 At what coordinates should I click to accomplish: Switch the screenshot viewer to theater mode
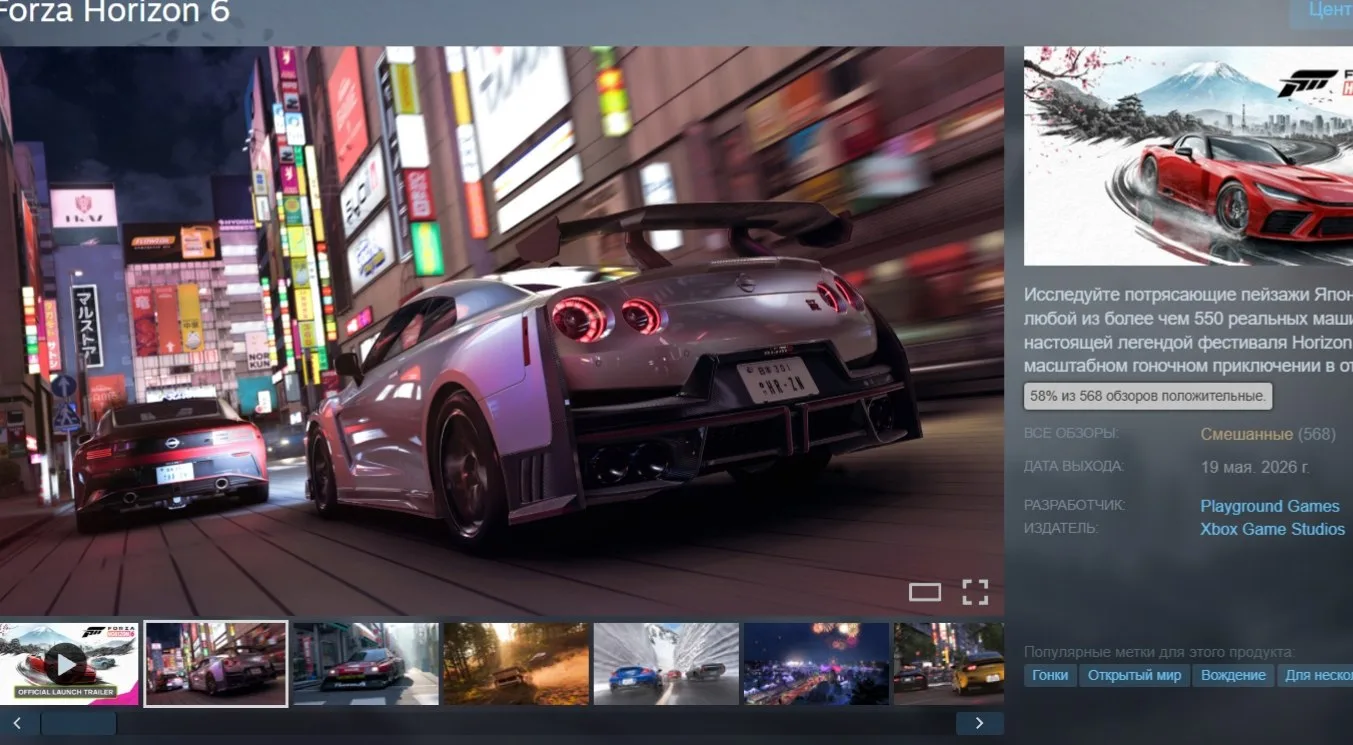(x=924, y=592)
